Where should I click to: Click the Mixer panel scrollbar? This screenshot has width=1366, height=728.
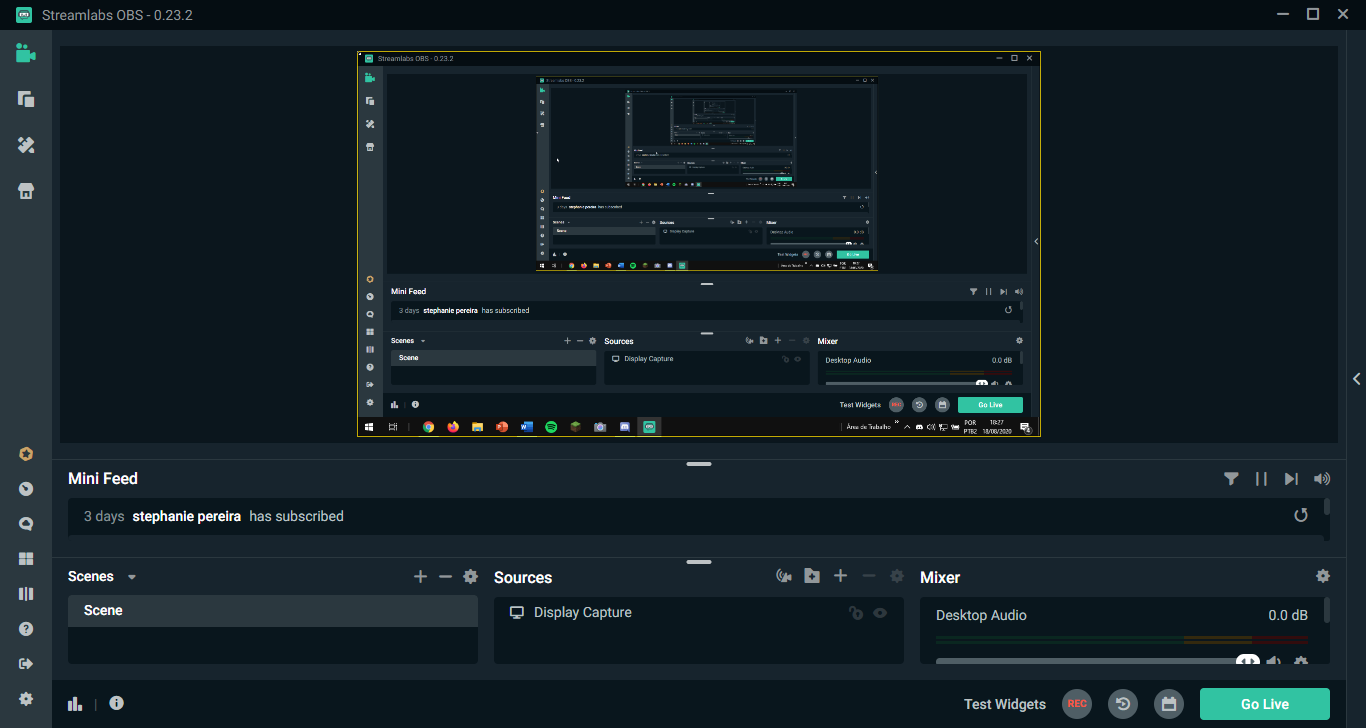[x=1327, y=611]
